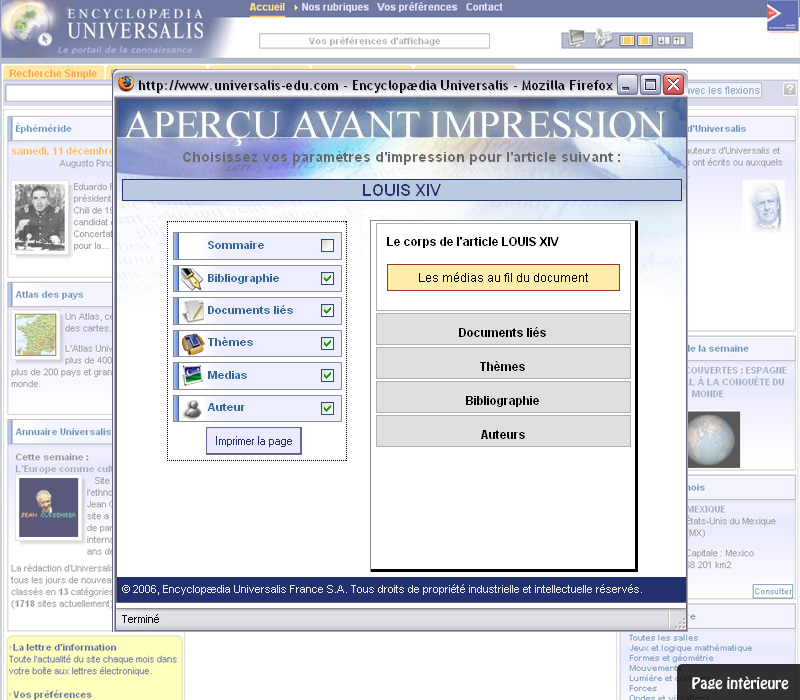Click the search input field in main window
The width and height of the screenshot is (800, 700).
click(x=59, y=92)
